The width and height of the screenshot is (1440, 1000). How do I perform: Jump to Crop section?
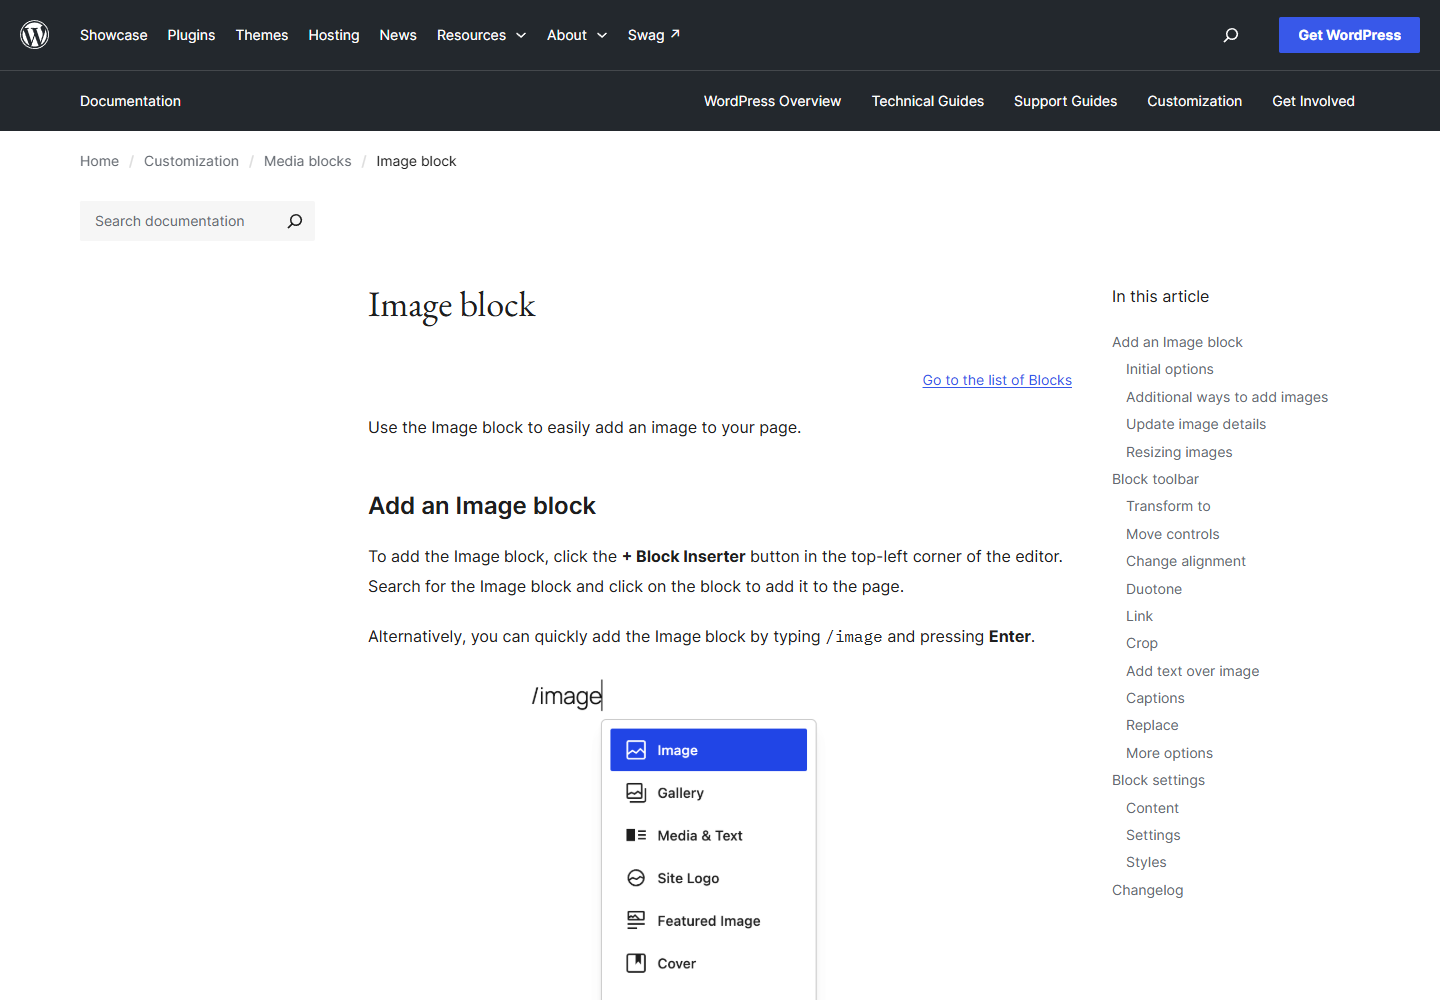1142,643
